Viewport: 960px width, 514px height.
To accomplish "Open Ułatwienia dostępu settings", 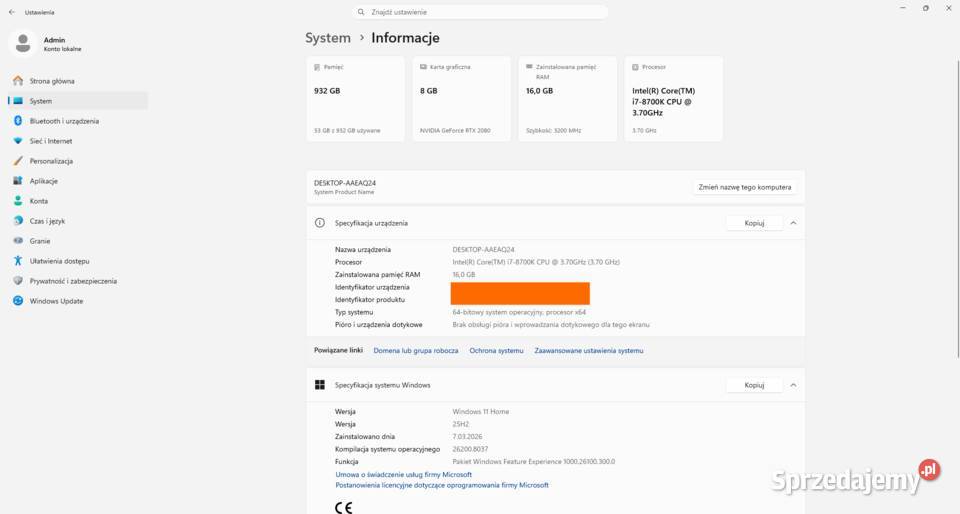I will tap(78, 261).
